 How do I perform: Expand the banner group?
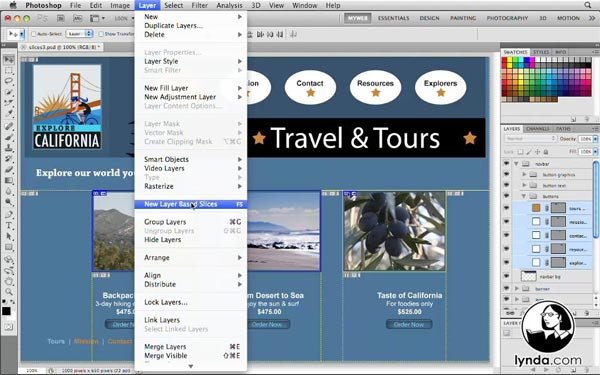[517, 288]
